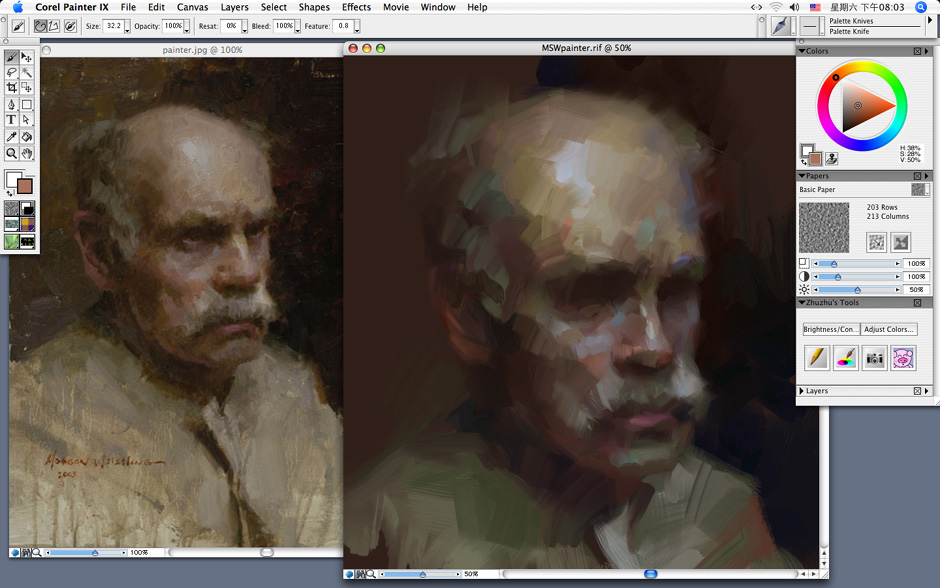
Task: Open the gradient selector in toolbox
Action: tap(28, 209)
